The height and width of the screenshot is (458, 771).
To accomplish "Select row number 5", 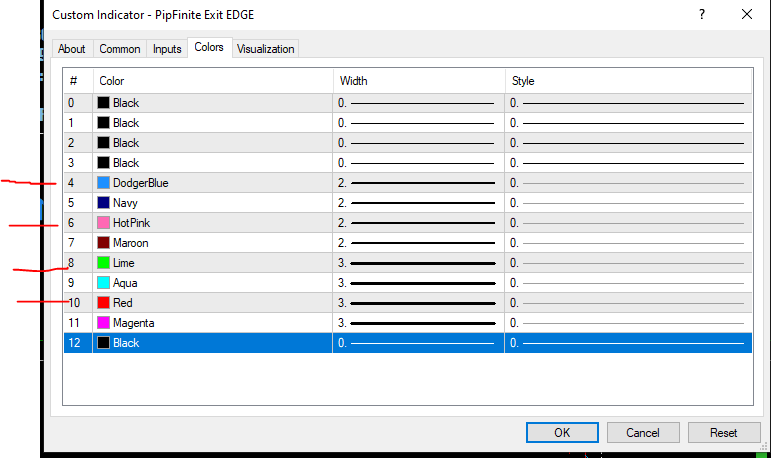I will (71, 203).
